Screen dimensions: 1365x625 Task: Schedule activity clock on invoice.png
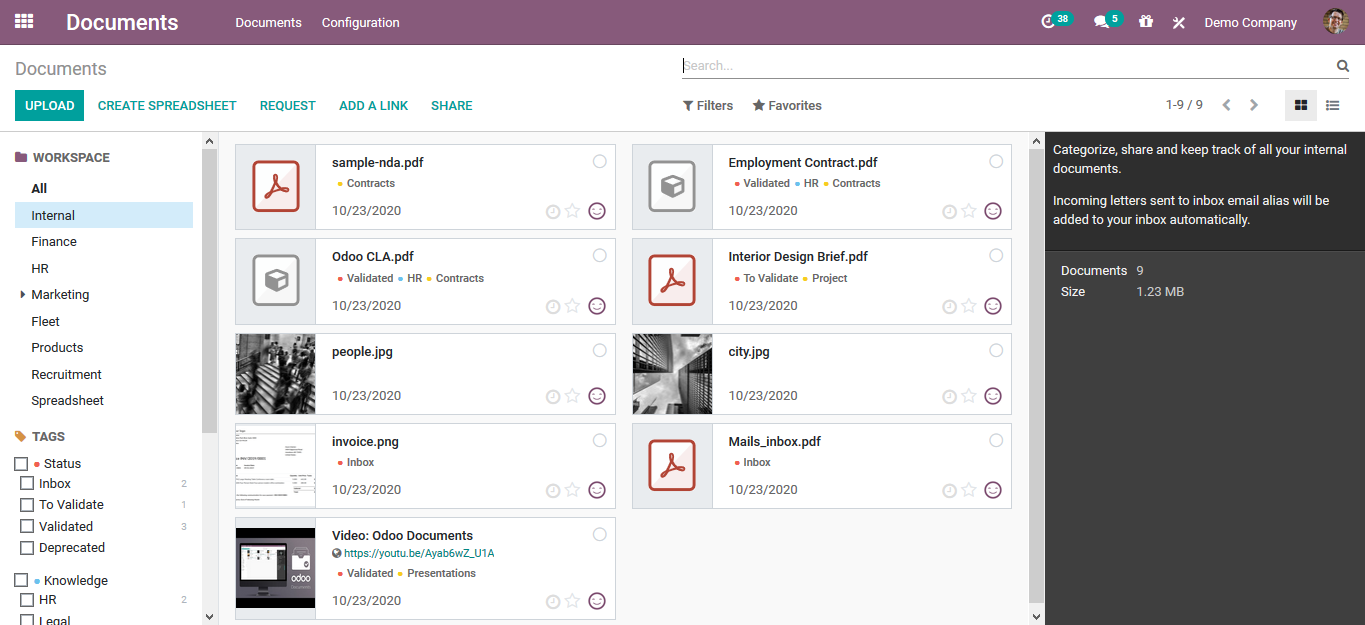click(553, 491)
